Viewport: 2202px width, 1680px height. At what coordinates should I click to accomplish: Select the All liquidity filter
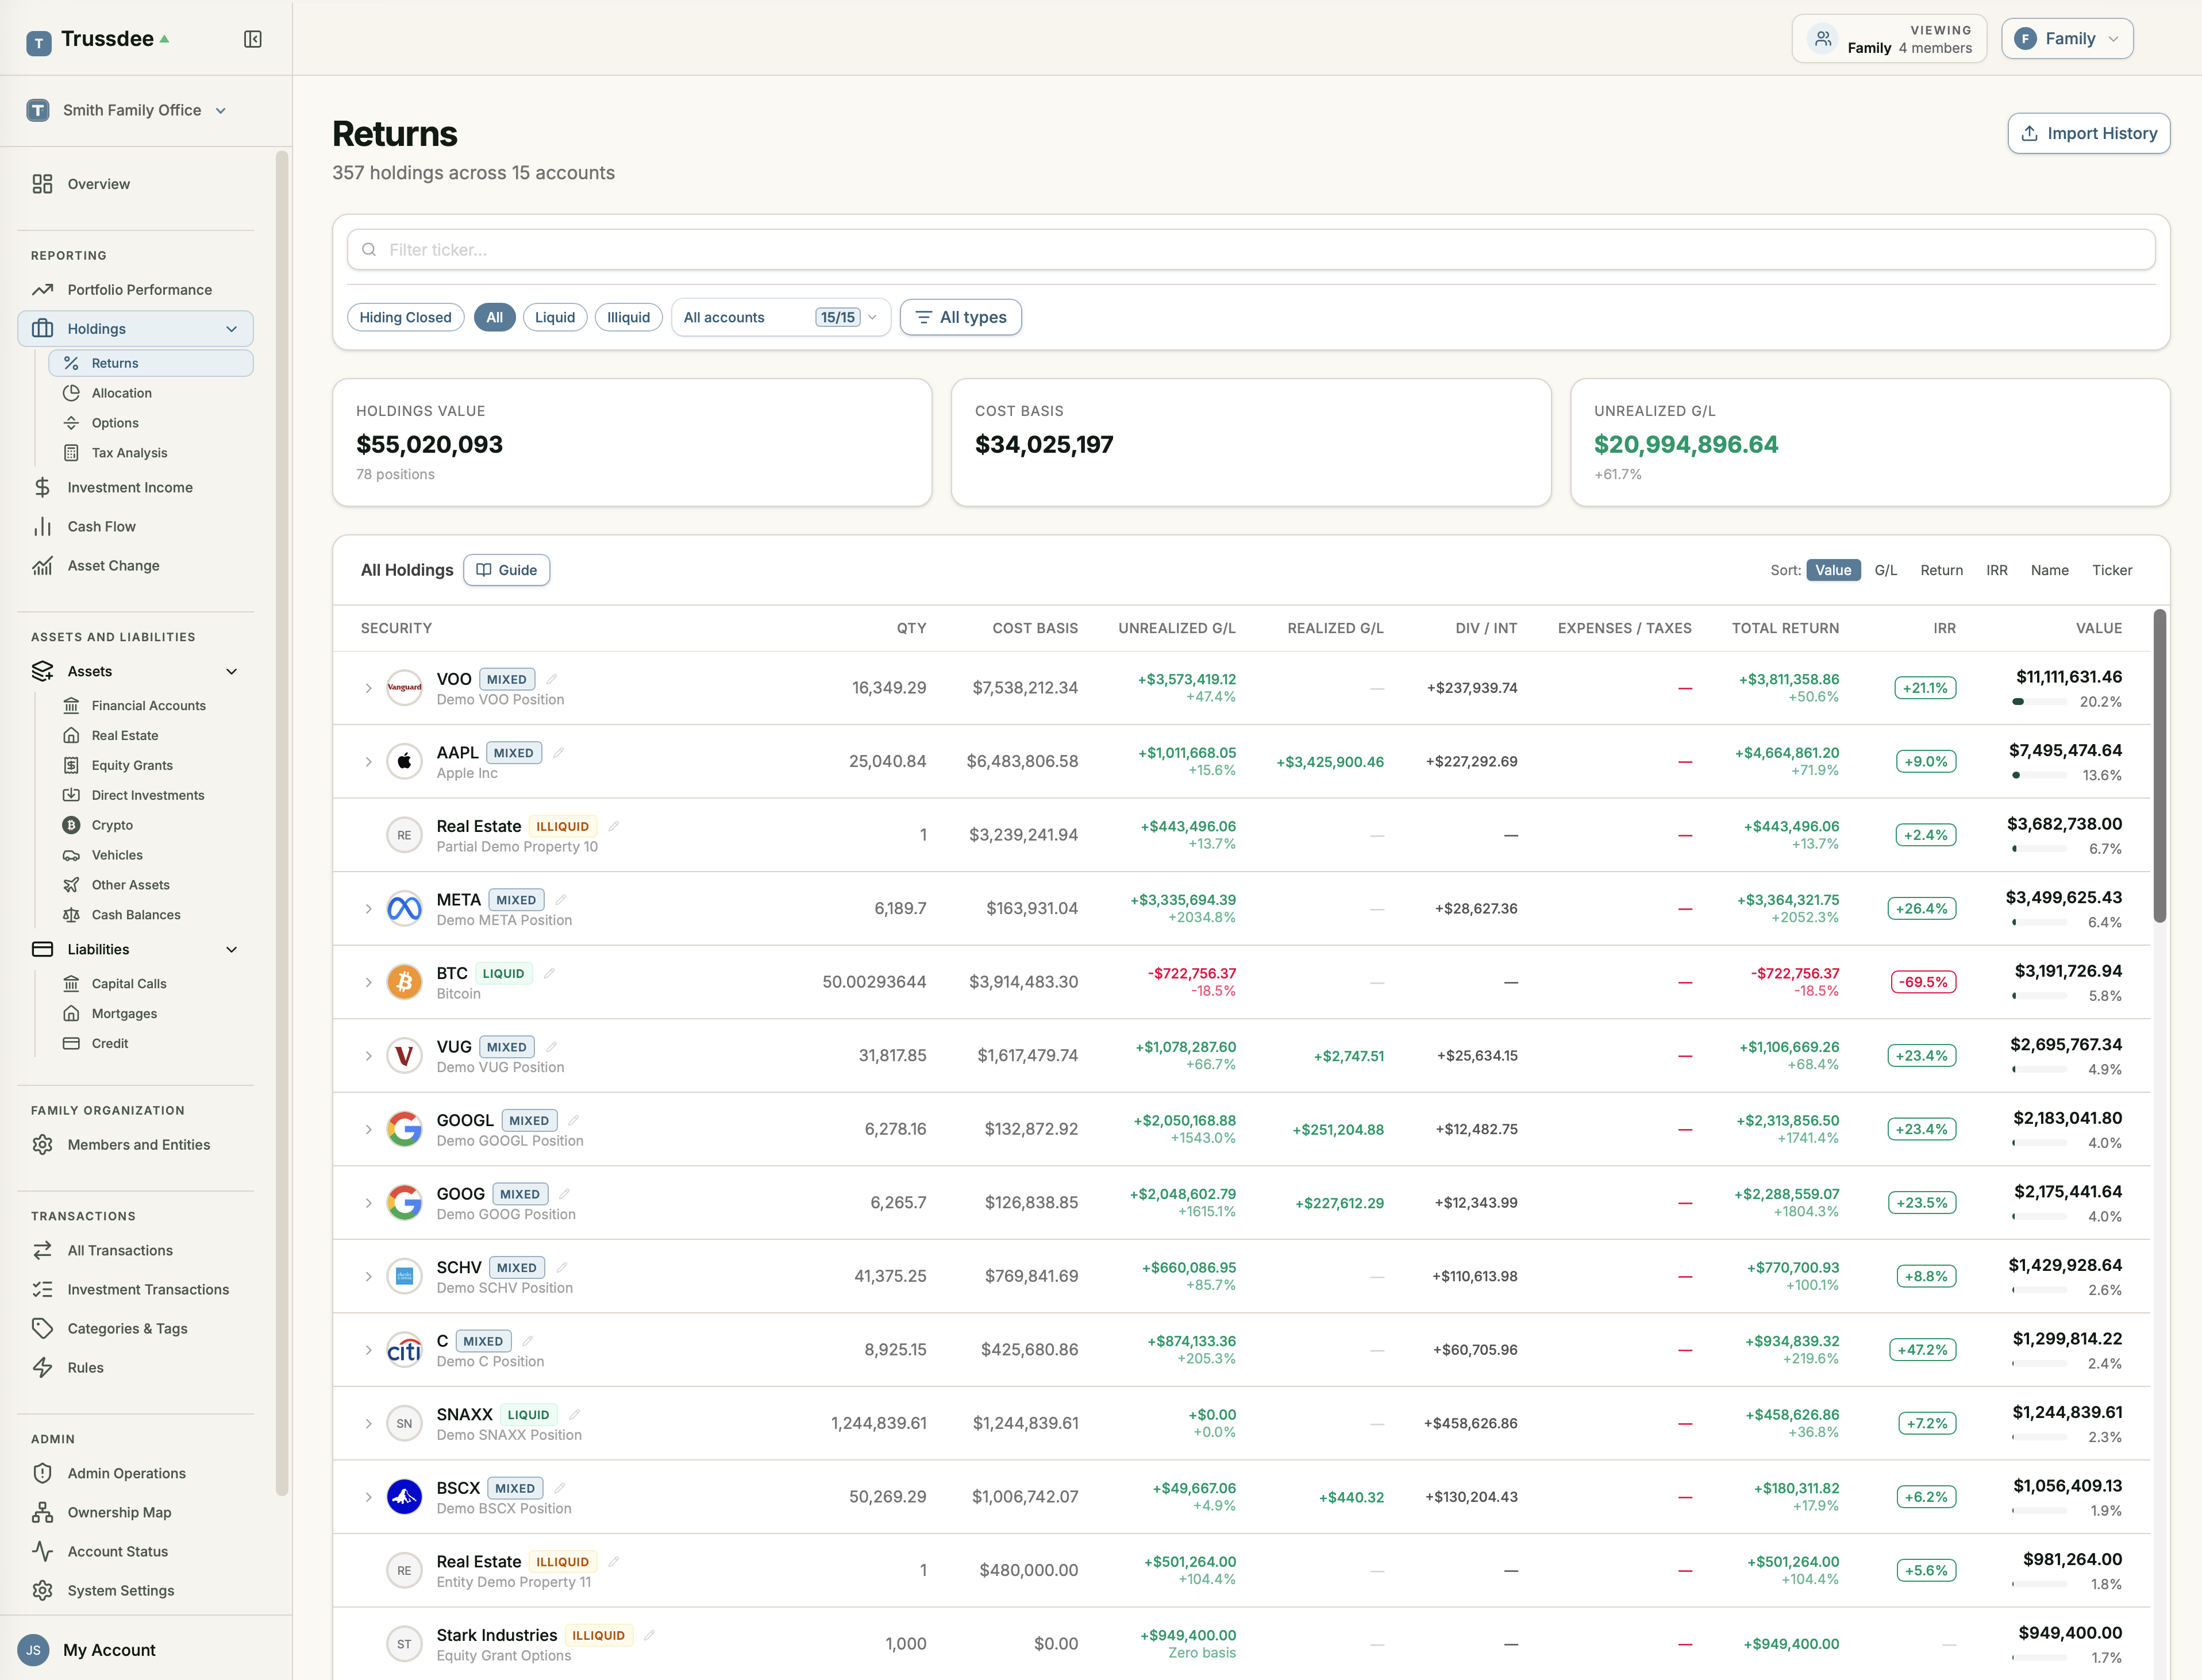pos(494,317)
